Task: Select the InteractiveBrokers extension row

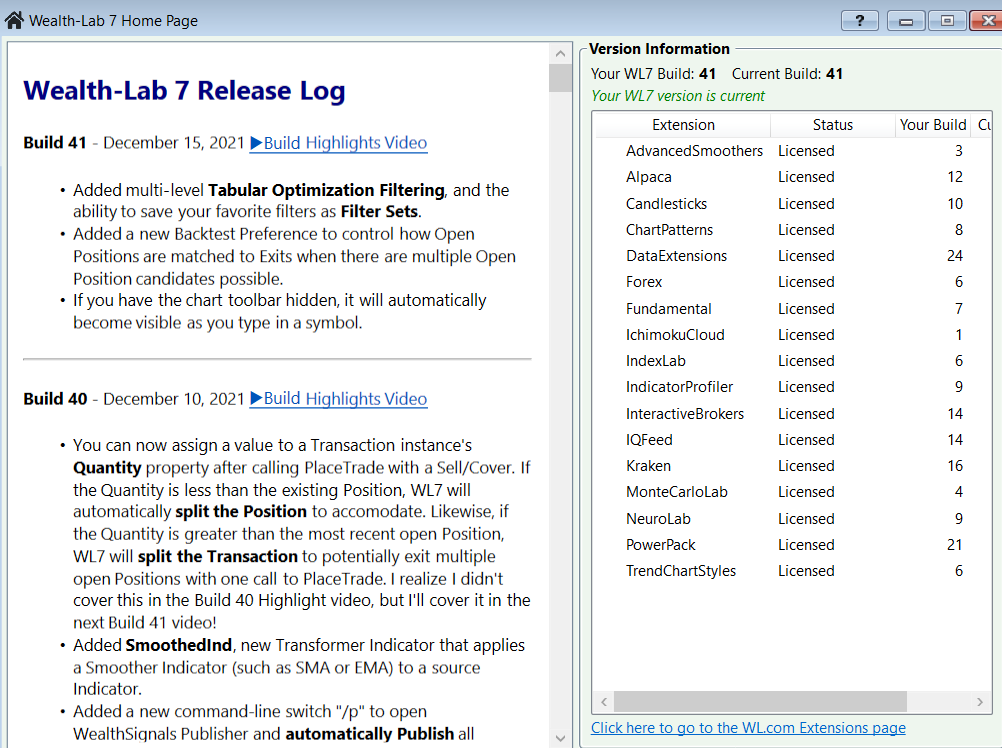Action: click(684, 414)
